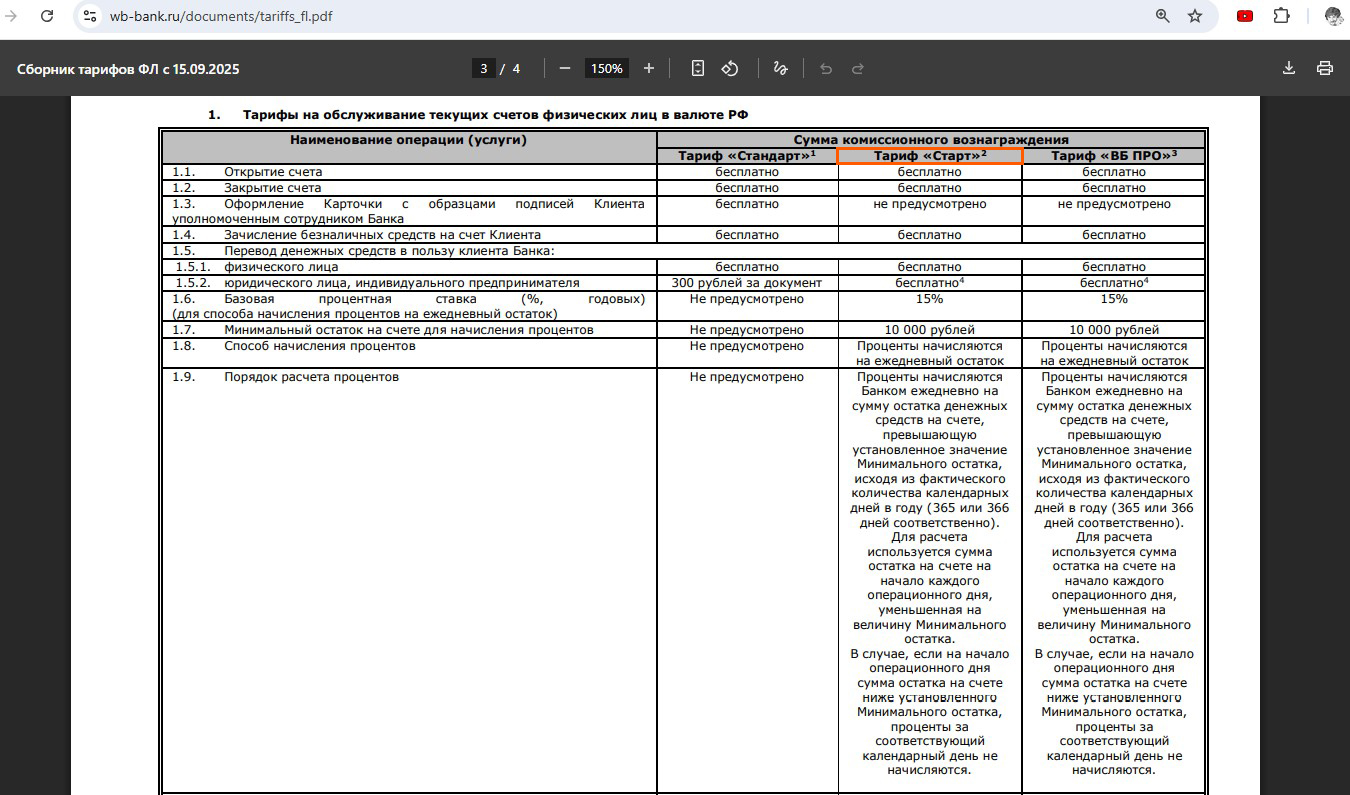1350x795 pixels.
Task: Reload the page with the refresh button
Action: coord(46,16)
